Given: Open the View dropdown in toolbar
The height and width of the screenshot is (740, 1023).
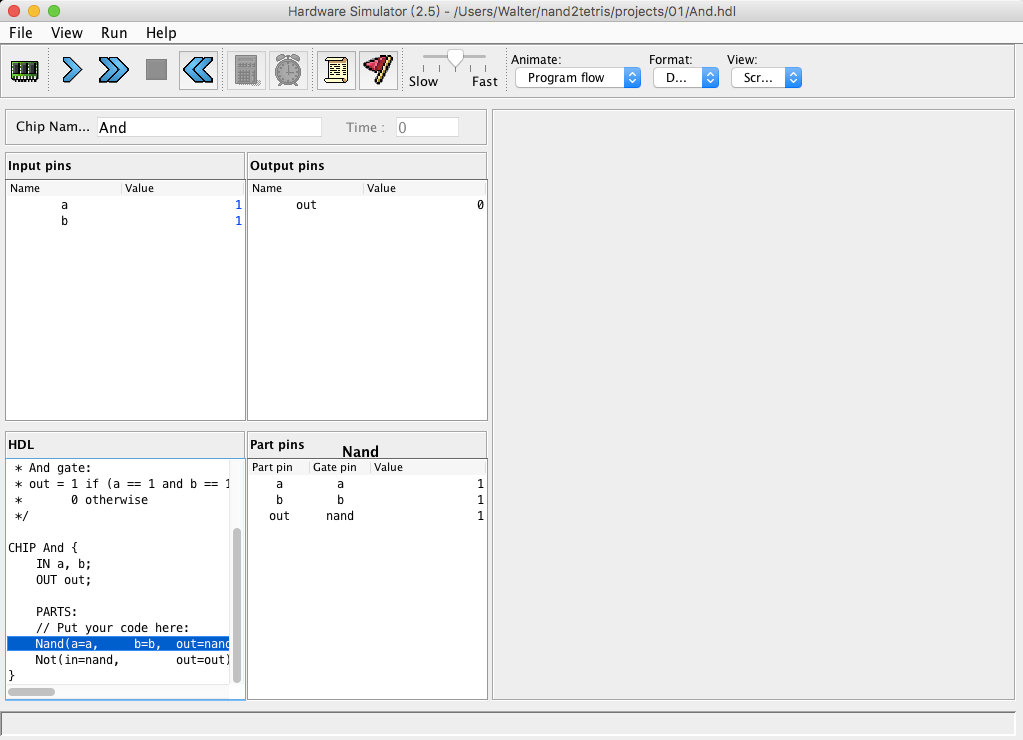Looking at the screenshot, I should (x=765, y=78).
